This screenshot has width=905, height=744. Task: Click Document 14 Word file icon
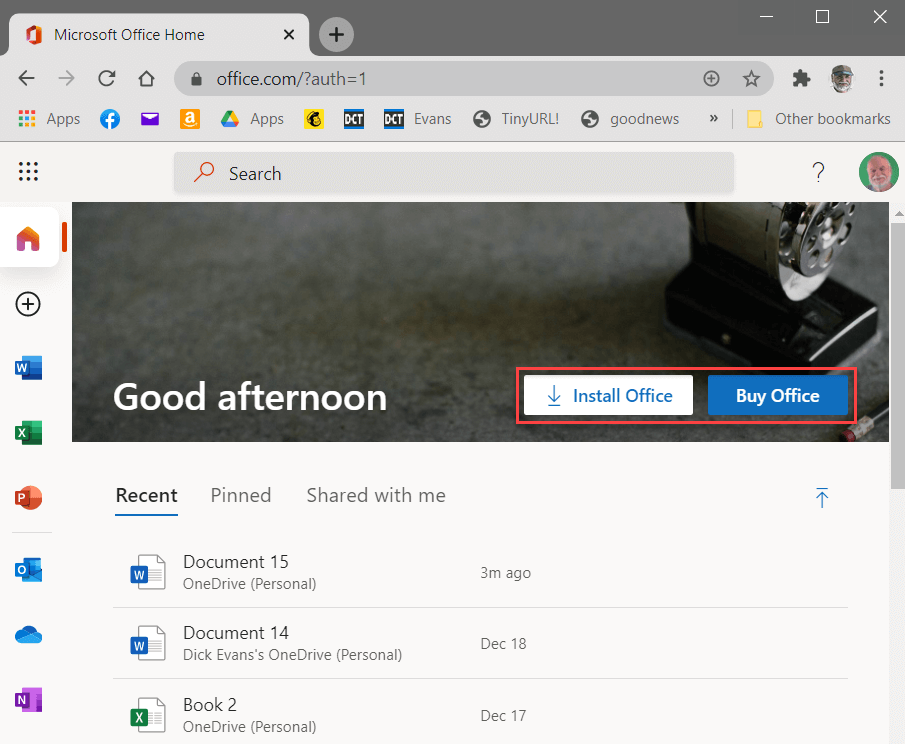coord(148,643)
